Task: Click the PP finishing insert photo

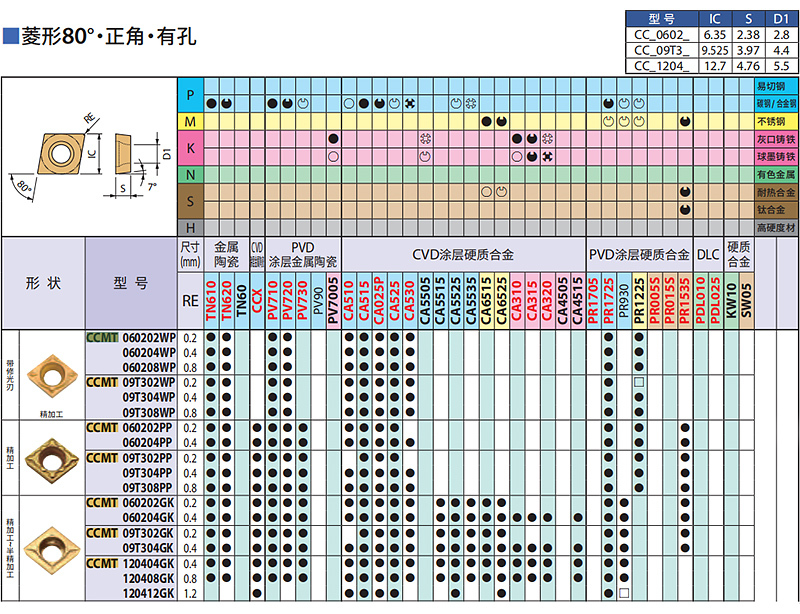Action: click(52, 460)
